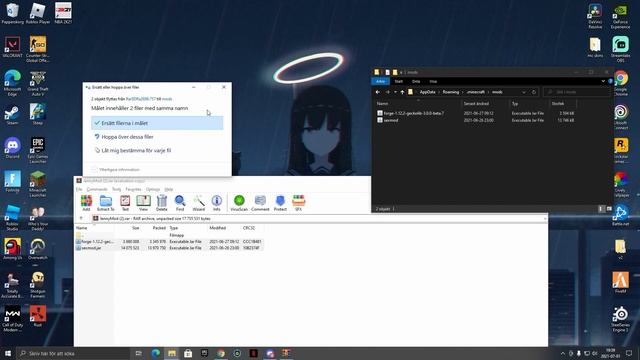Click the Delete trash icon in WinRAR
The image size is (640, 360).
click(x=162, y=202)
